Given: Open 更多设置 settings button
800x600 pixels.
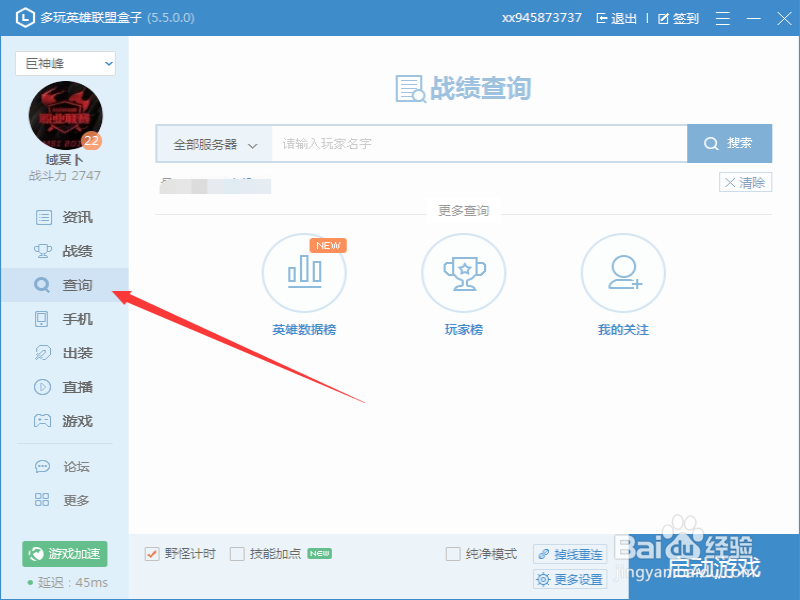Looking at the screenshot, I should pos(570,579).
